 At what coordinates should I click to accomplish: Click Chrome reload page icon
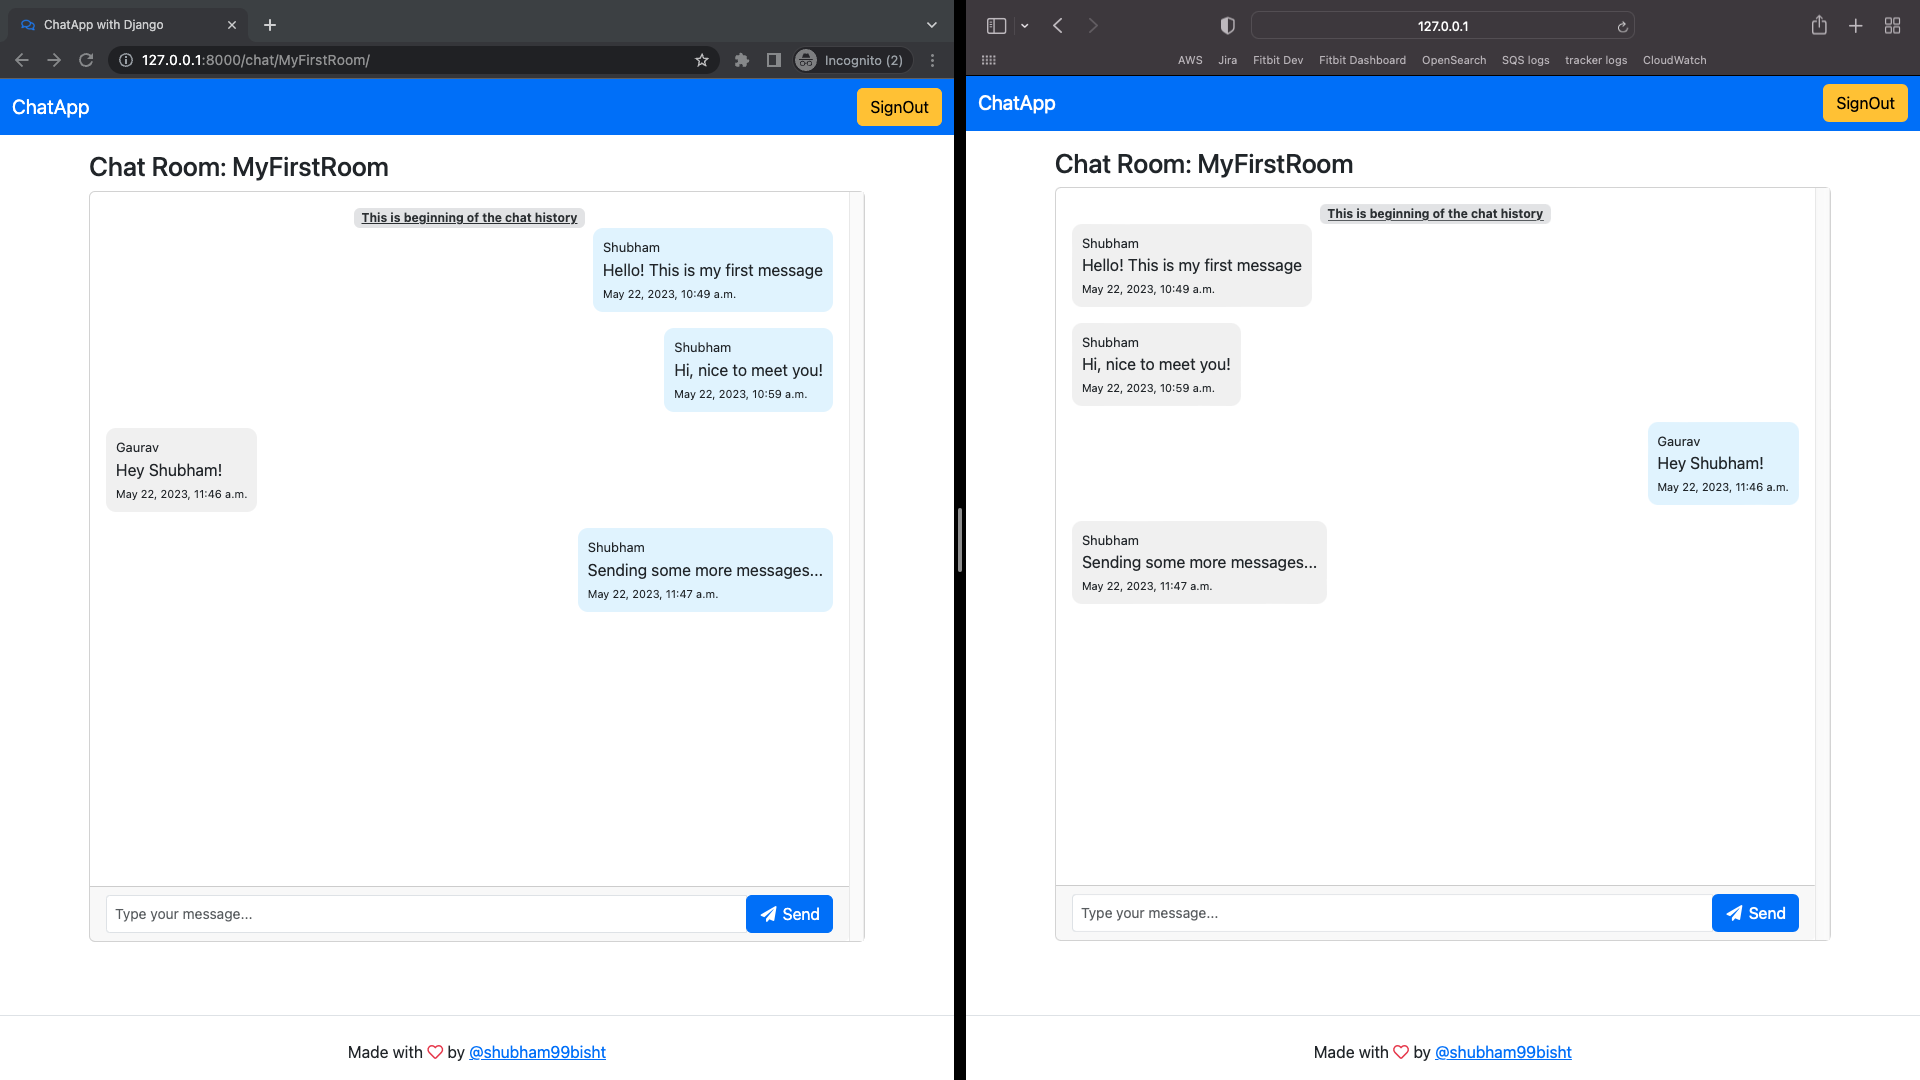click(x=86, y=60)
